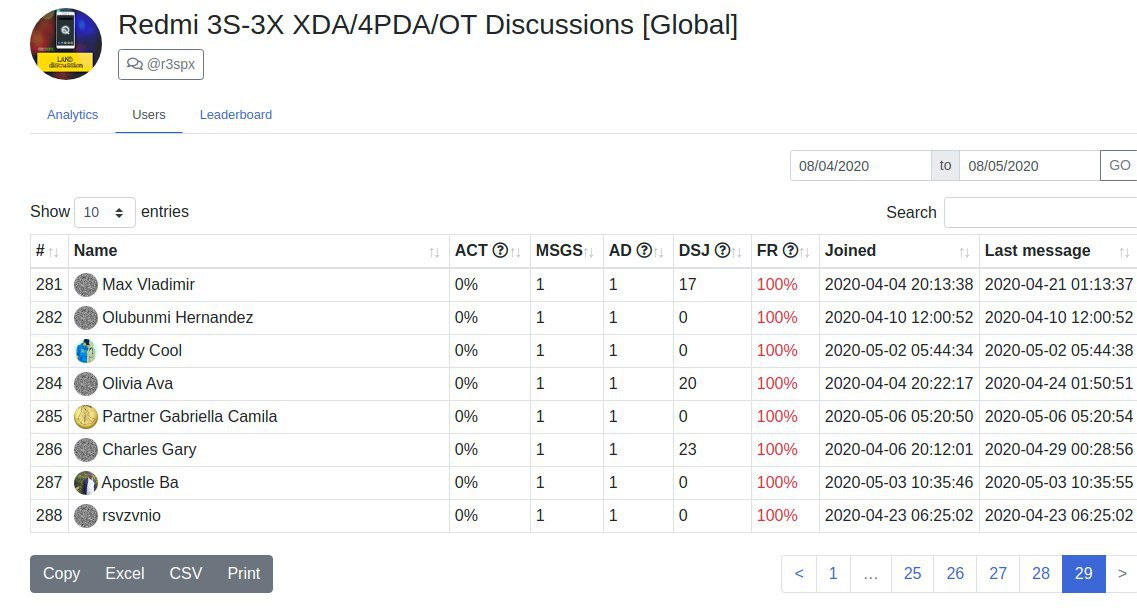
Task: Go to page 27
Action: (x=998, y=574)
